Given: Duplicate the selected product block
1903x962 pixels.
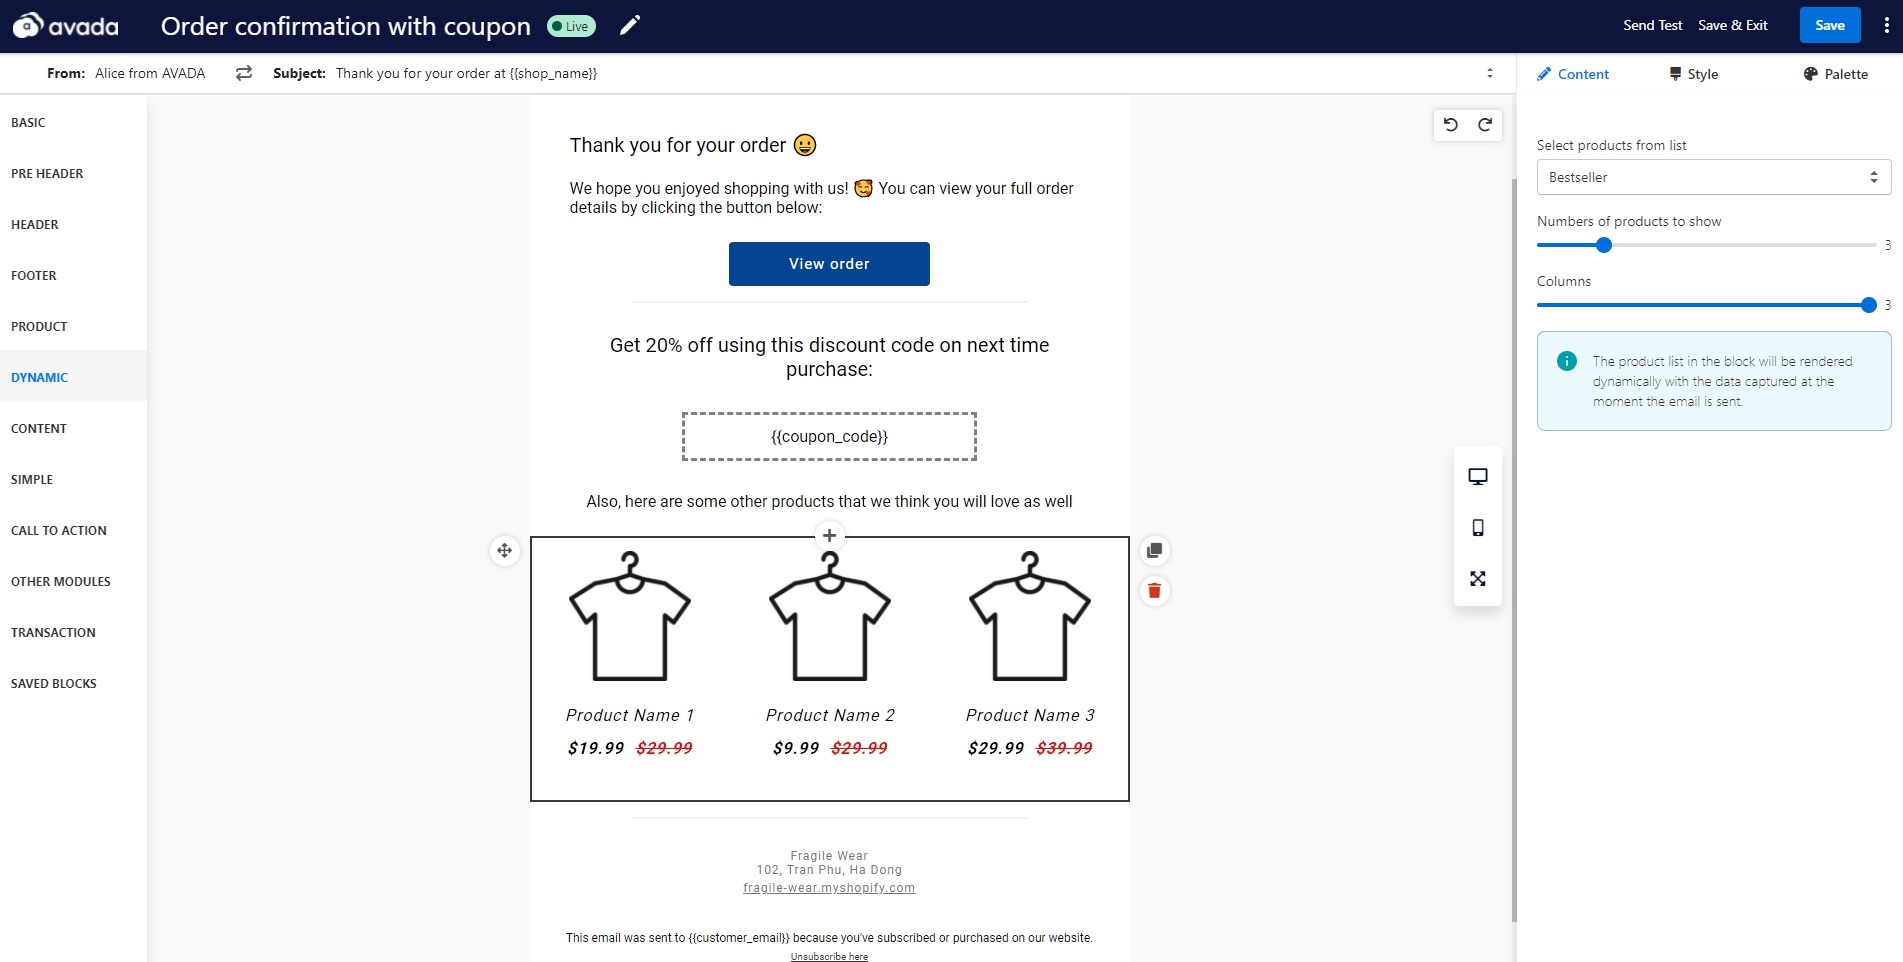Looking at the screenshot, I should [x=1154, y=551].
